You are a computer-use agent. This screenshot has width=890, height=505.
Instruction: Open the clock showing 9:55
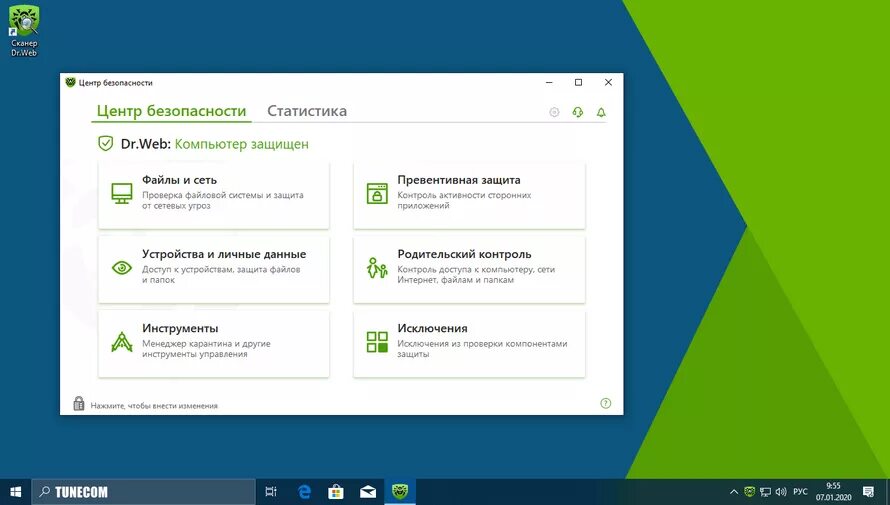tap(834, 491)
